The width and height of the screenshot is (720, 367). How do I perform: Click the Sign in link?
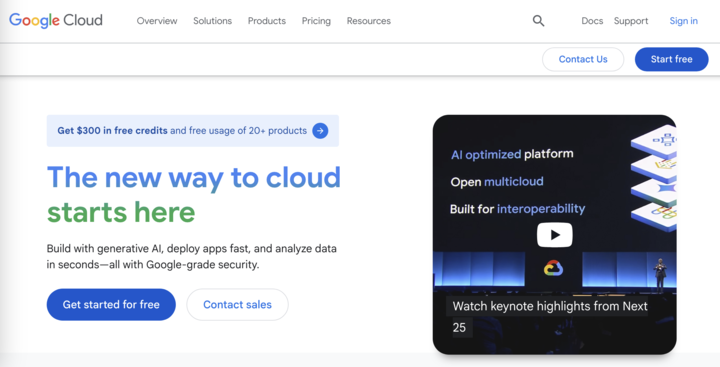click(683, 21)
